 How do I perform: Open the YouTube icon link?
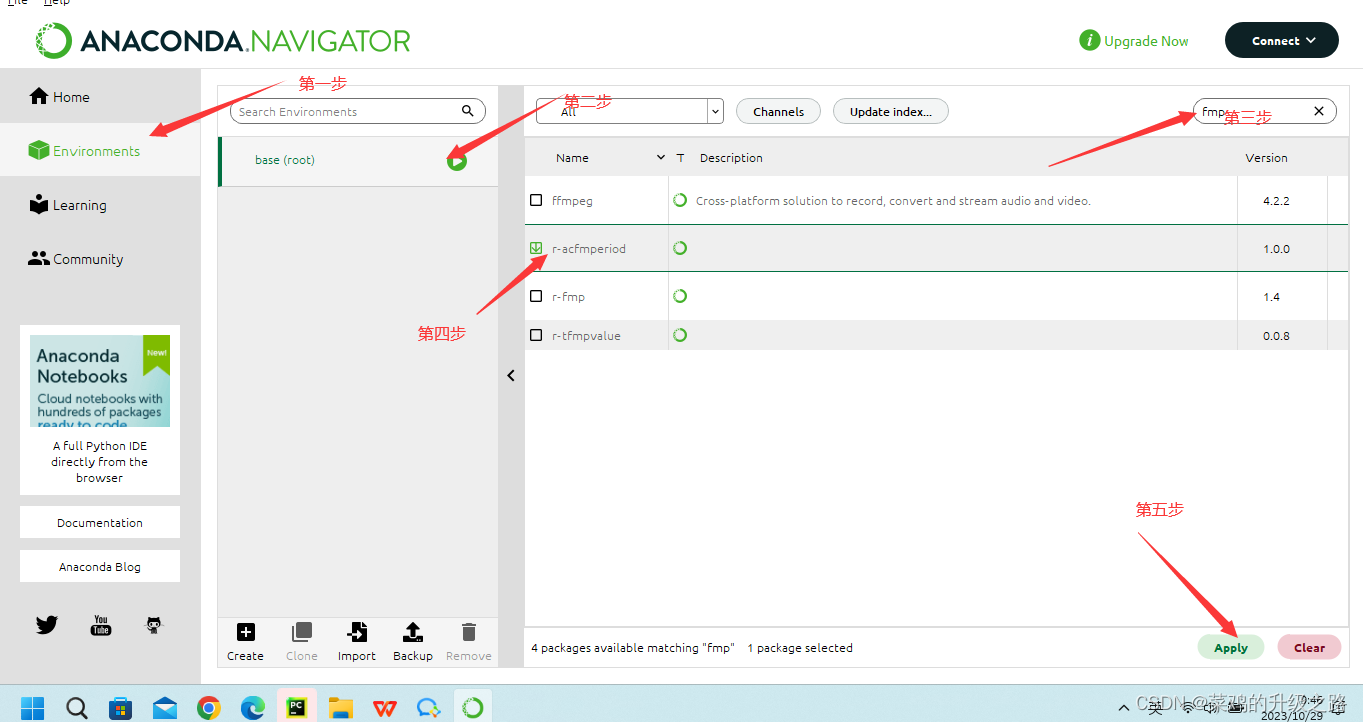(x=101, y=625)
